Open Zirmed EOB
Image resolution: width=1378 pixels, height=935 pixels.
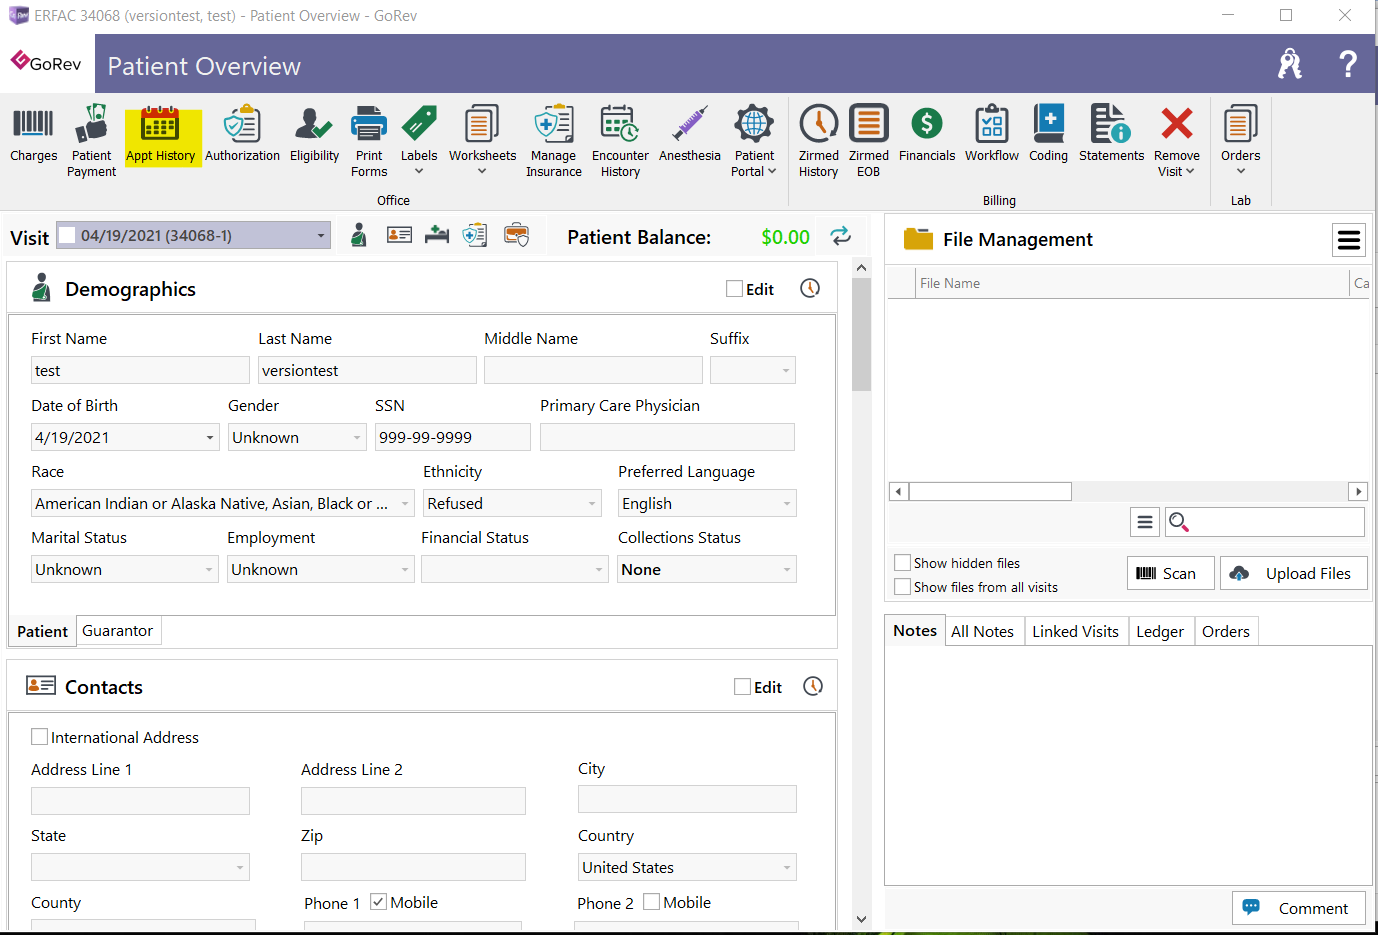coord(869,141)
